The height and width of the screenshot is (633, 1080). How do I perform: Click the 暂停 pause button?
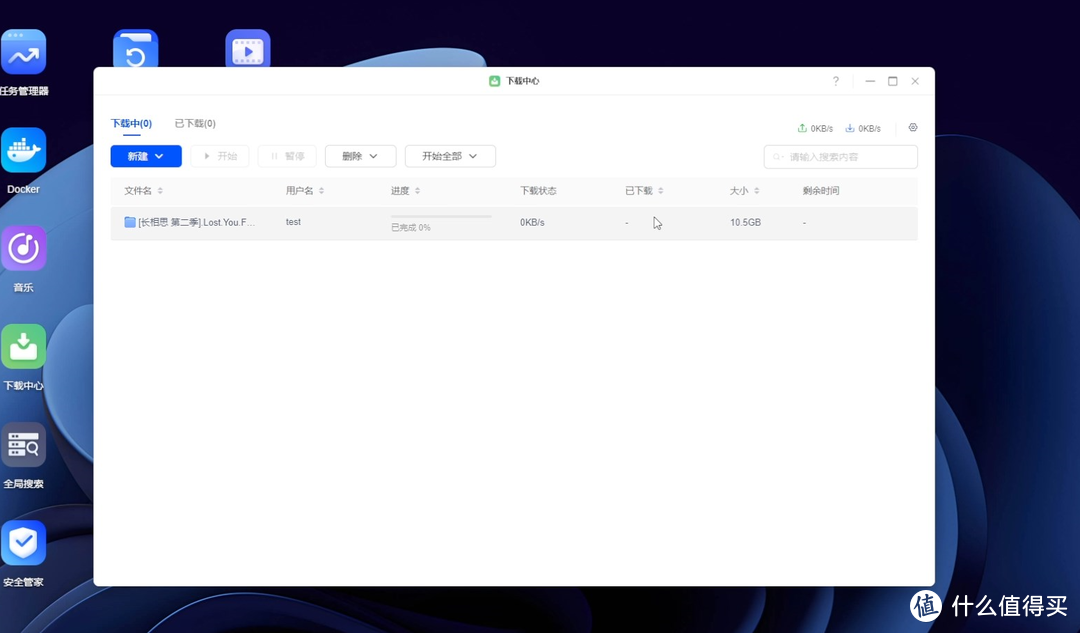pos(287,156)
